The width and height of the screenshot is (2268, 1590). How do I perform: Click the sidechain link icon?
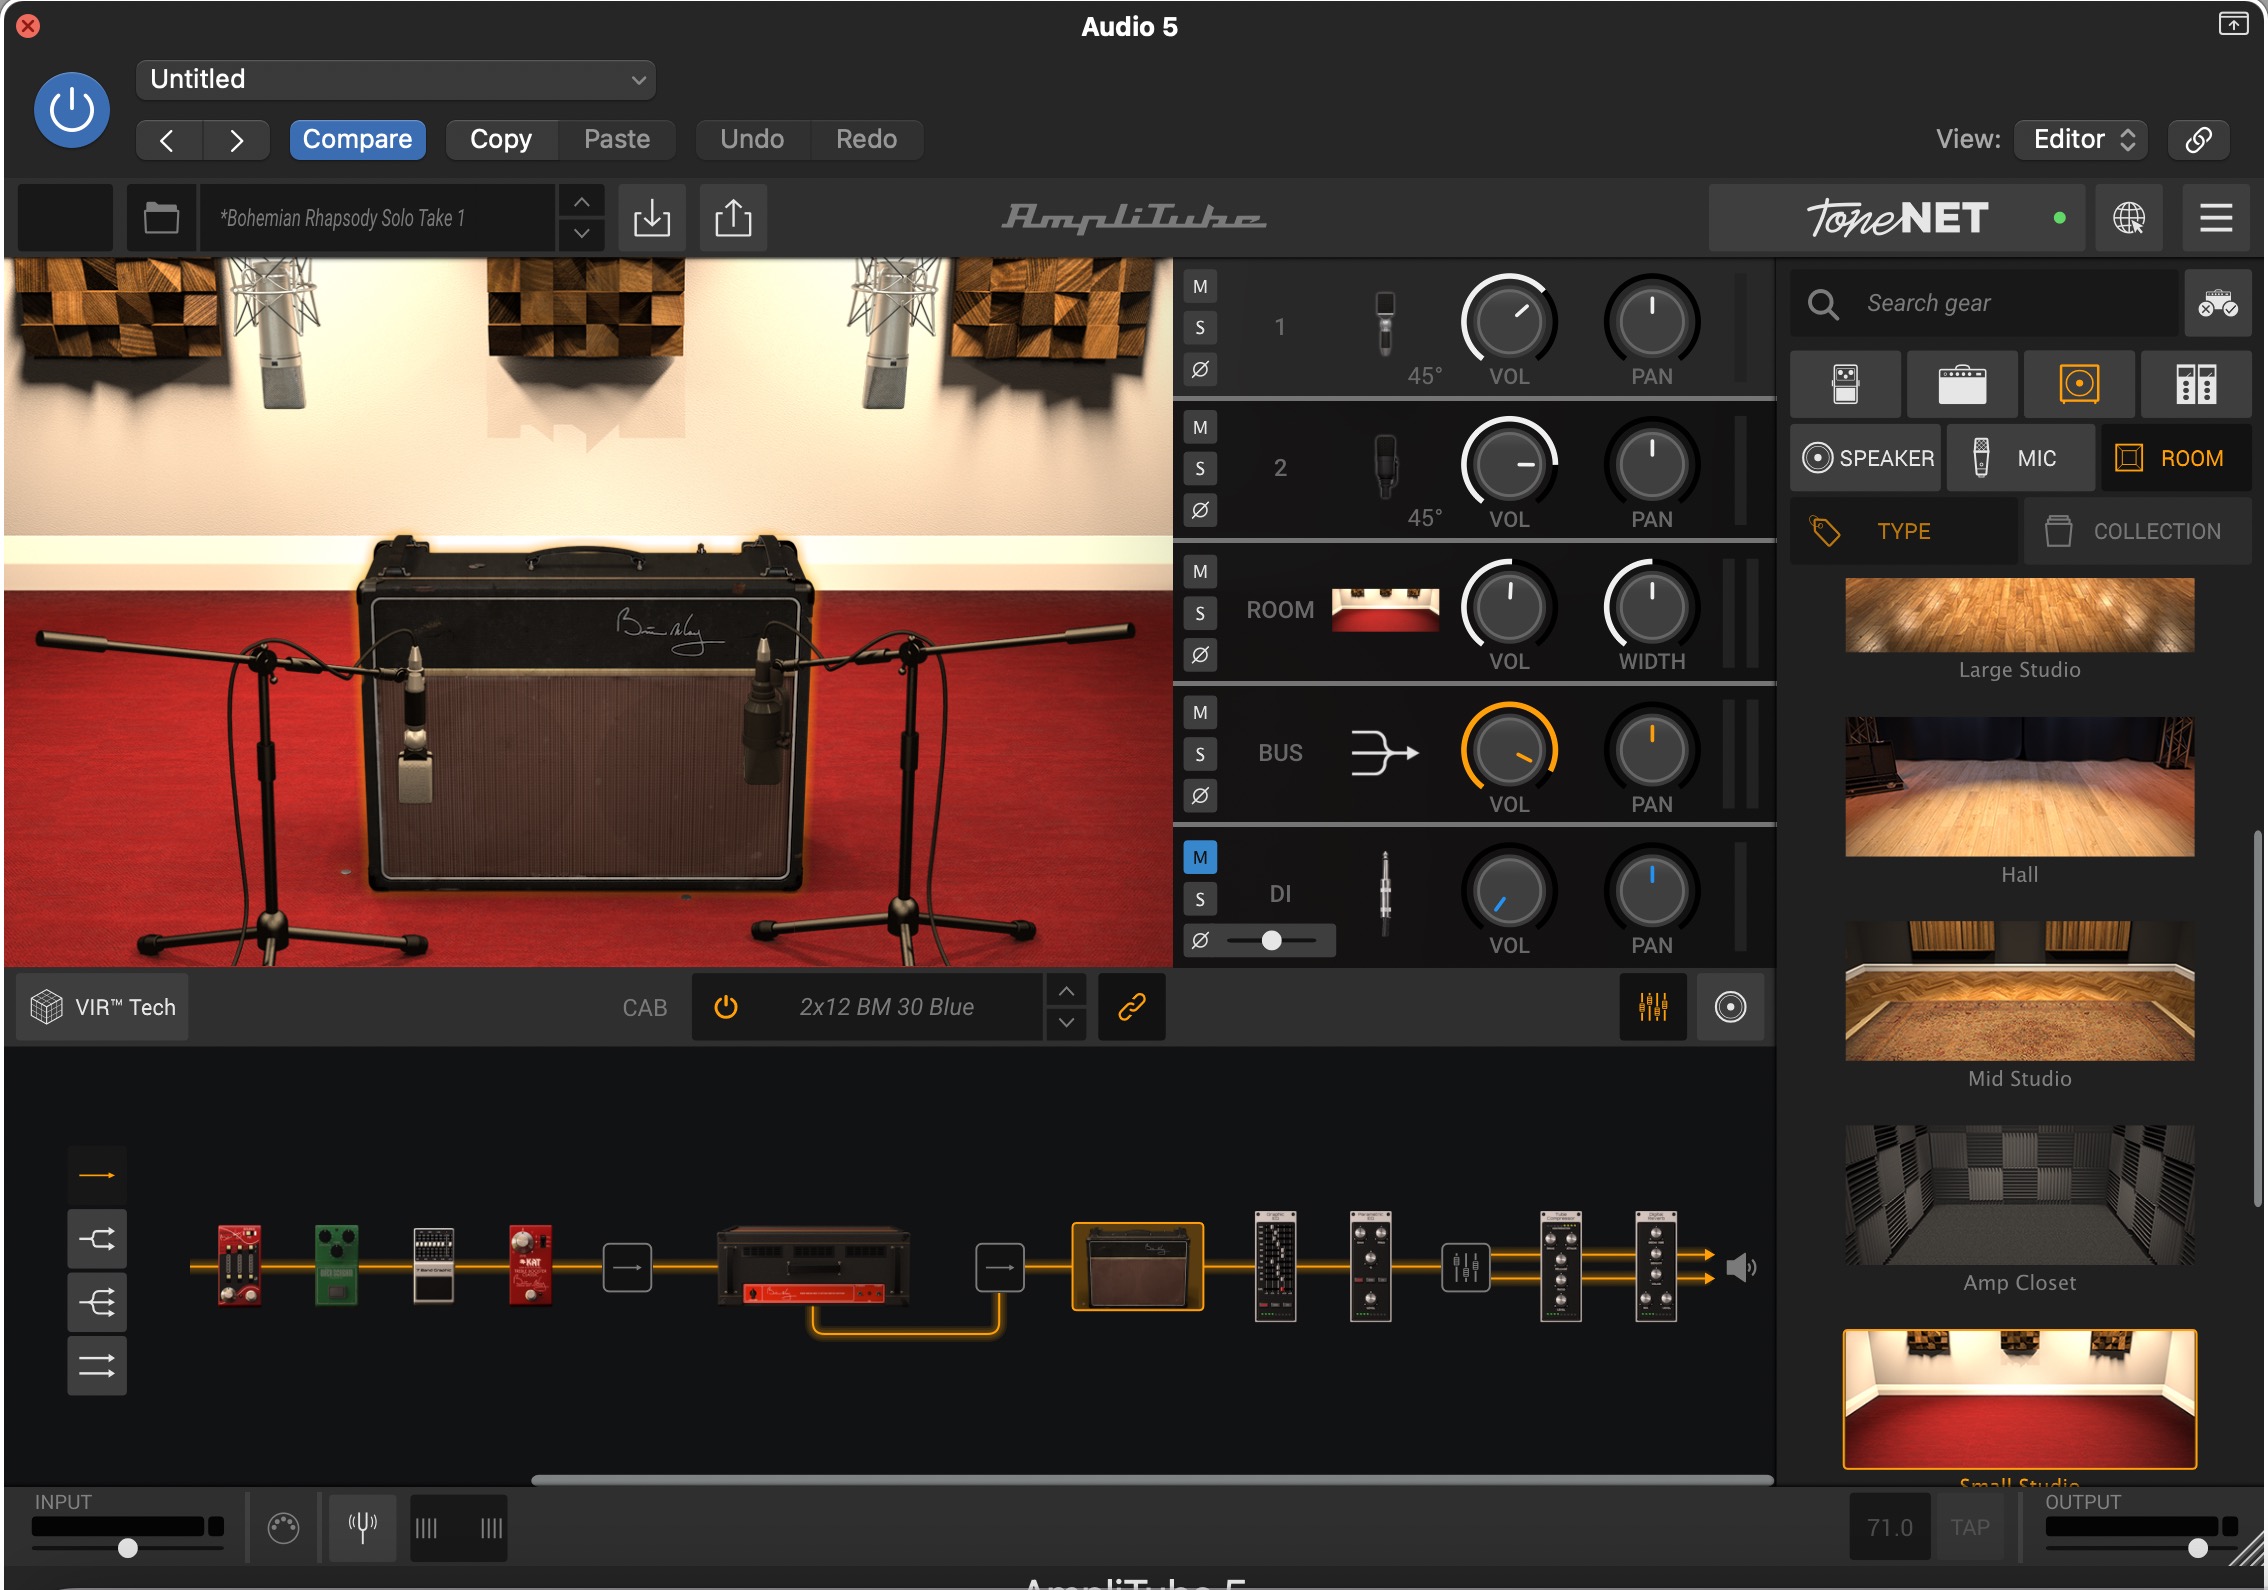coord(2198,139)
